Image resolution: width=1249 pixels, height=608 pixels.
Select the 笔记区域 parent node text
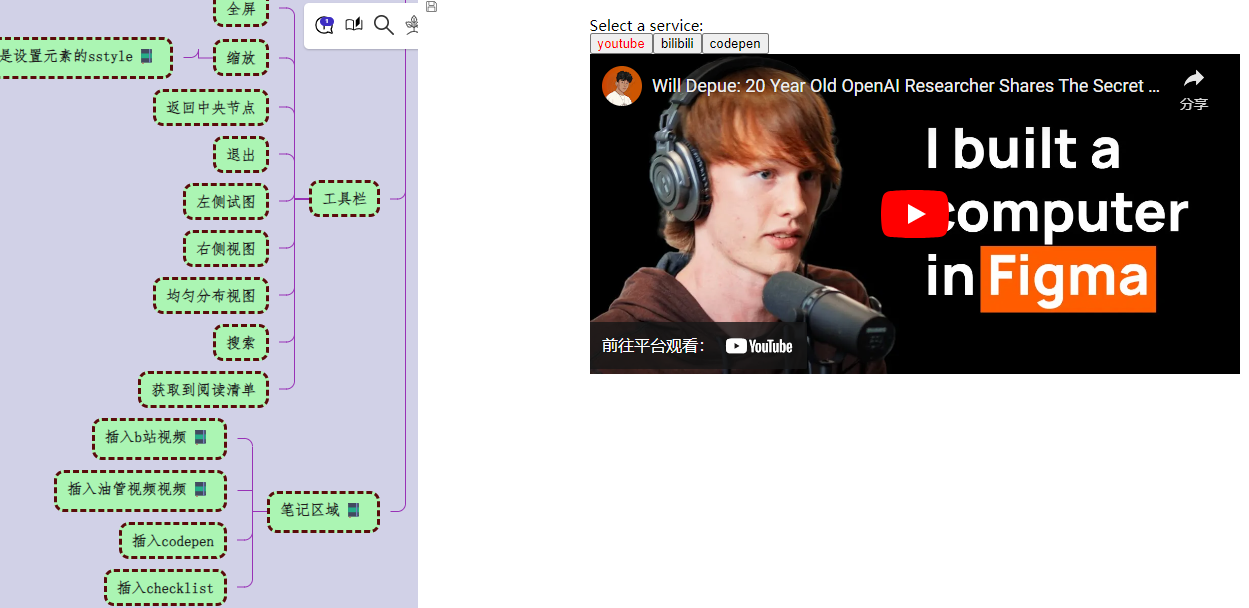click(310, 510)
